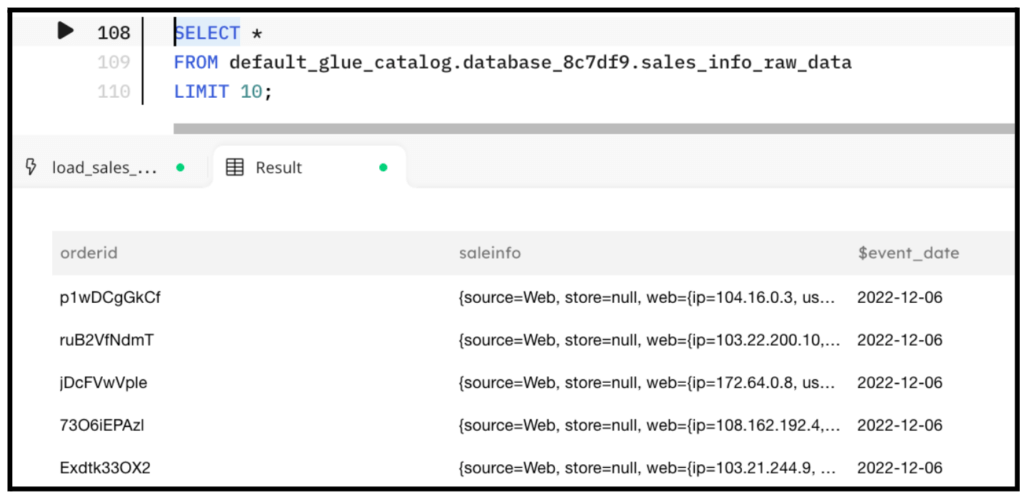Click the green status dot on the Result tab
The image size is (1024, 495).
click(383, 168)
